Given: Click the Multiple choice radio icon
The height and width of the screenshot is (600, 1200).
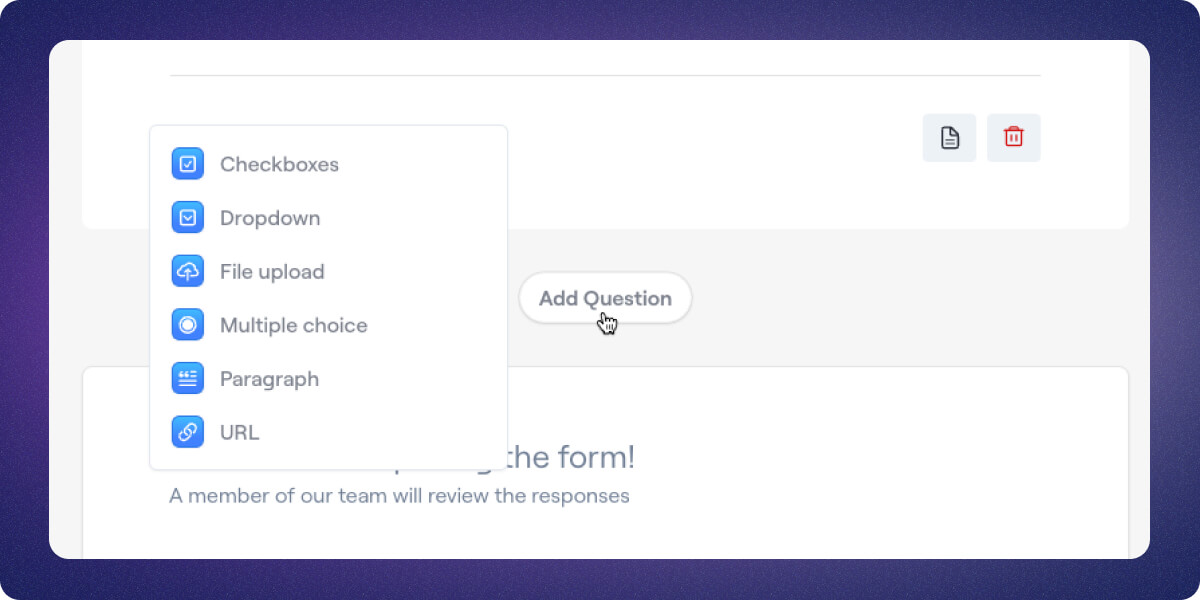Looking at the screenshot, I should [188, 325].
